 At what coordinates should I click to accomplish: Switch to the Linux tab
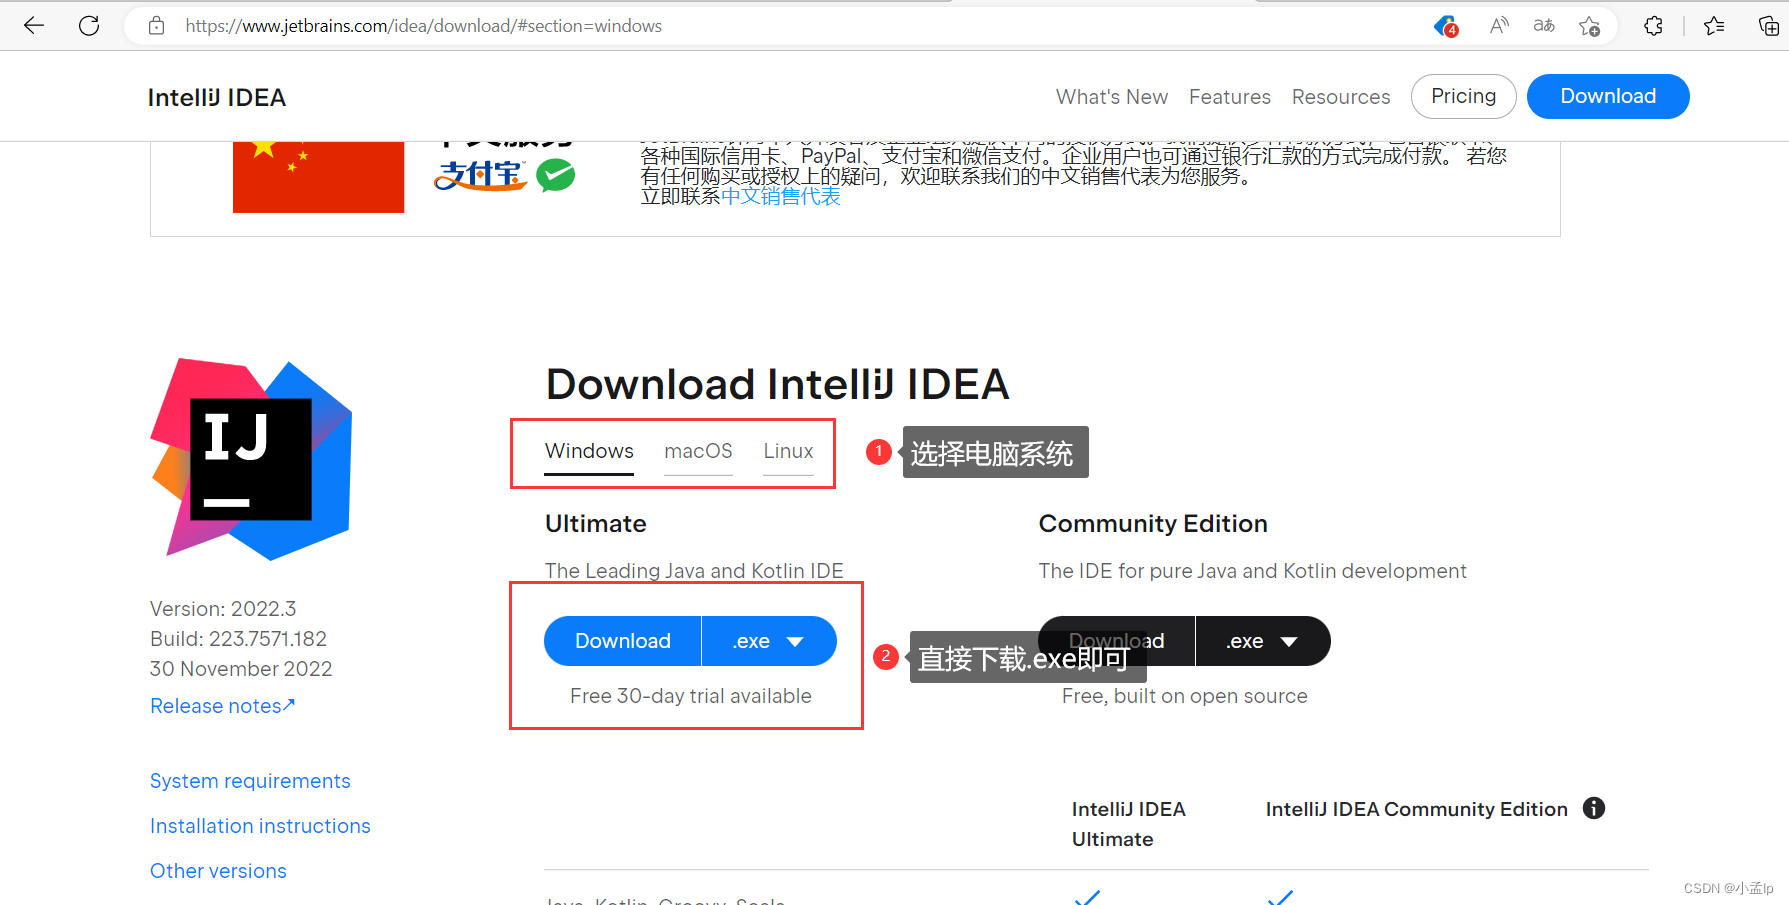[x=788, y=451]
